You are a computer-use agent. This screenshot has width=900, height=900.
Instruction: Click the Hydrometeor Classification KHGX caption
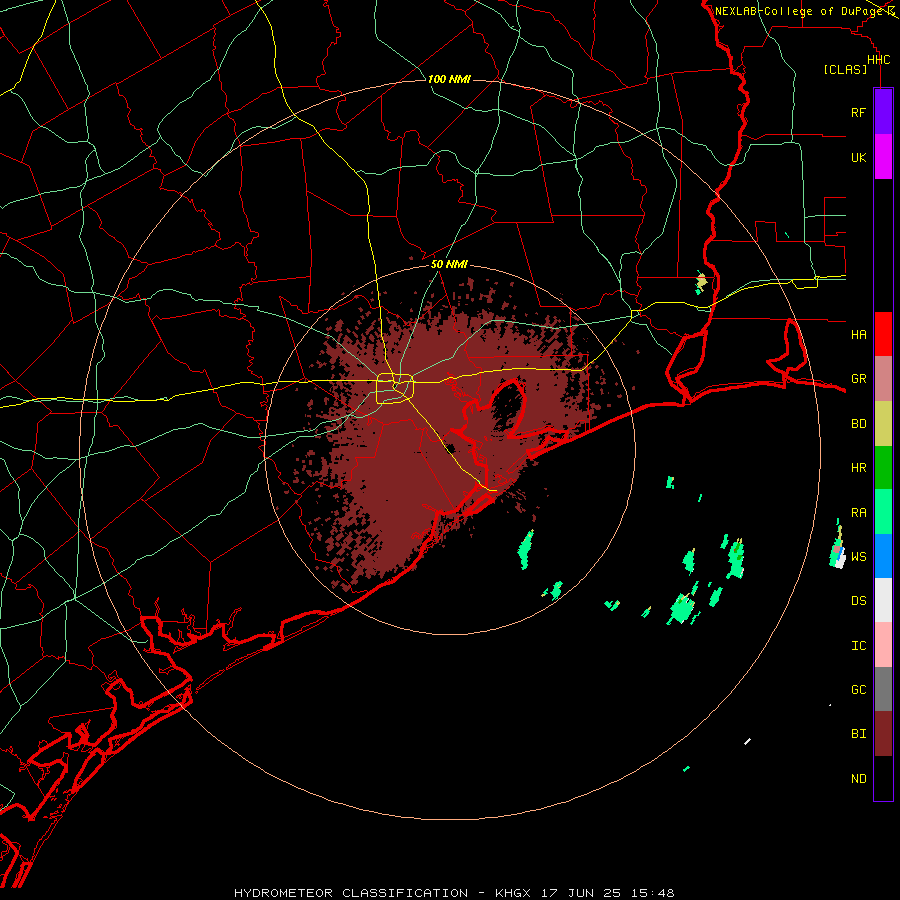(454, 893)
